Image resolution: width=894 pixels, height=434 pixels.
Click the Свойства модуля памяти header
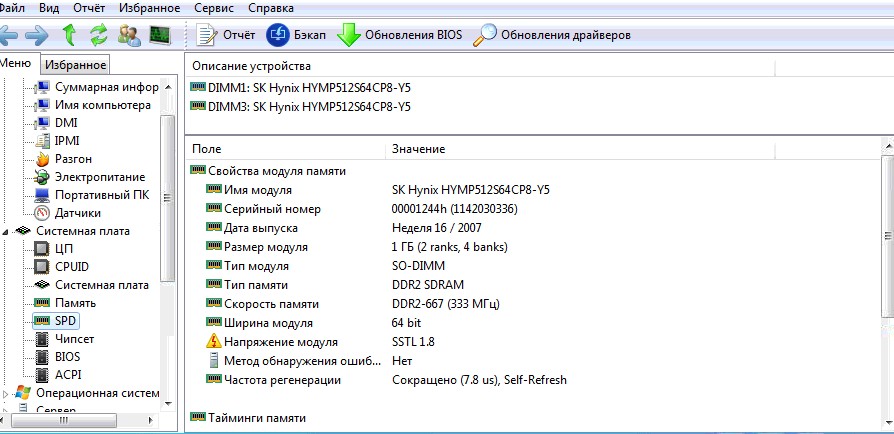268,171
